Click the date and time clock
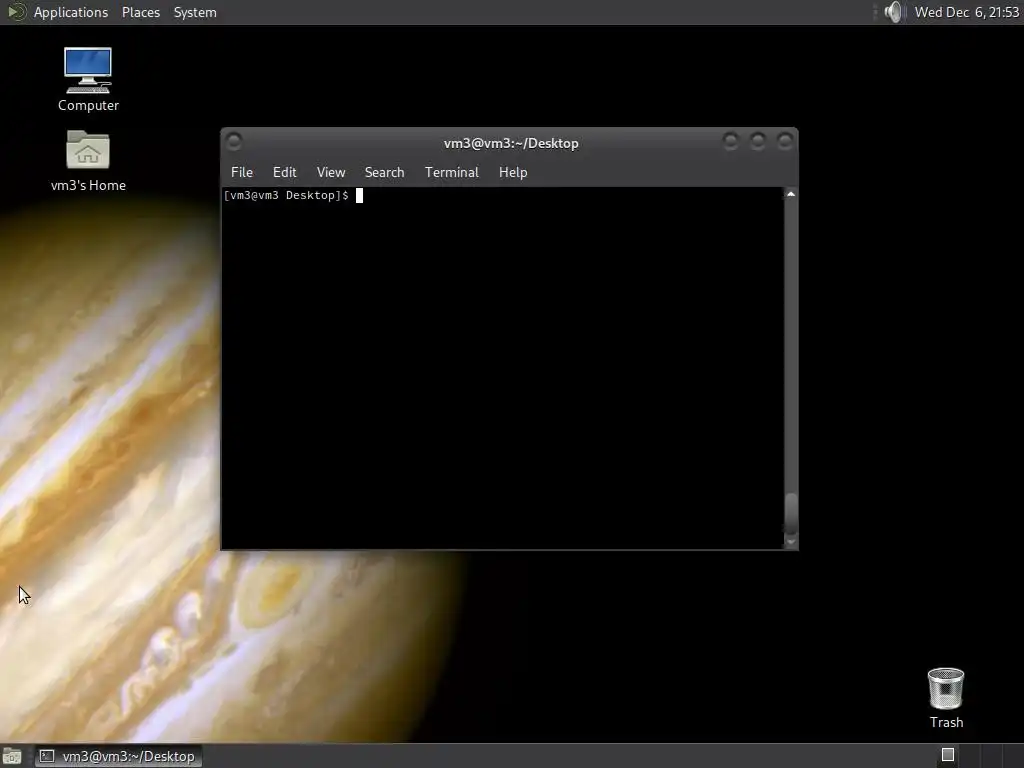 click(967, 12)
